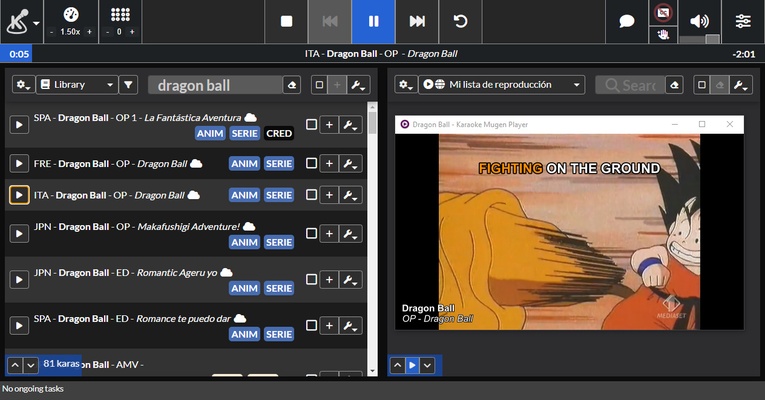Play SPA Dragon Ball OP 1 song

(19, 125)
